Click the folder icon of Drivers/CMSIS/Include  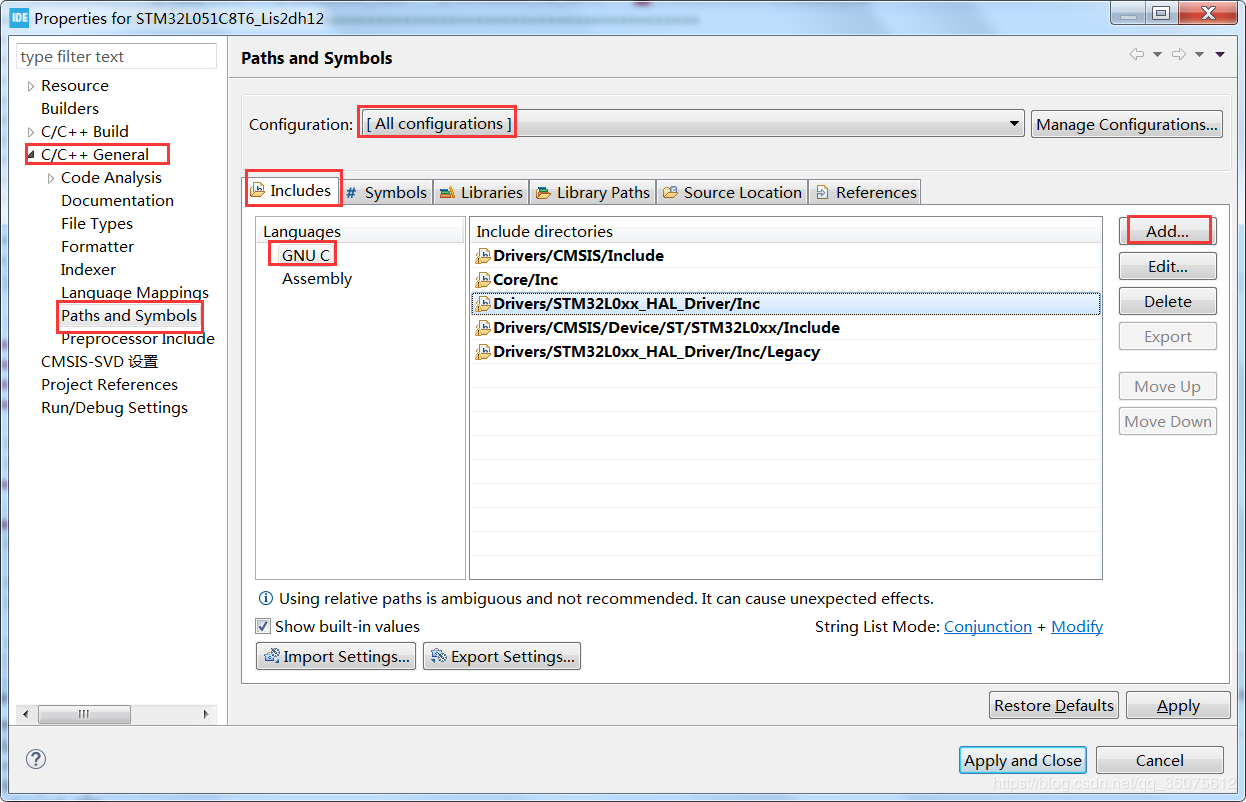[483, 256]
